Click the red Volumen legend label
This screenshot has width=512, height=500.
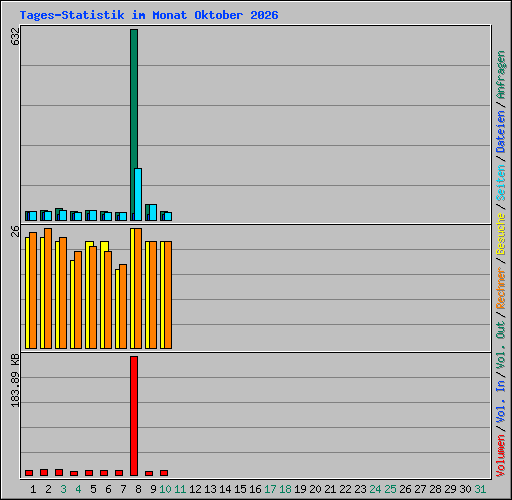(x=501, y=455)
